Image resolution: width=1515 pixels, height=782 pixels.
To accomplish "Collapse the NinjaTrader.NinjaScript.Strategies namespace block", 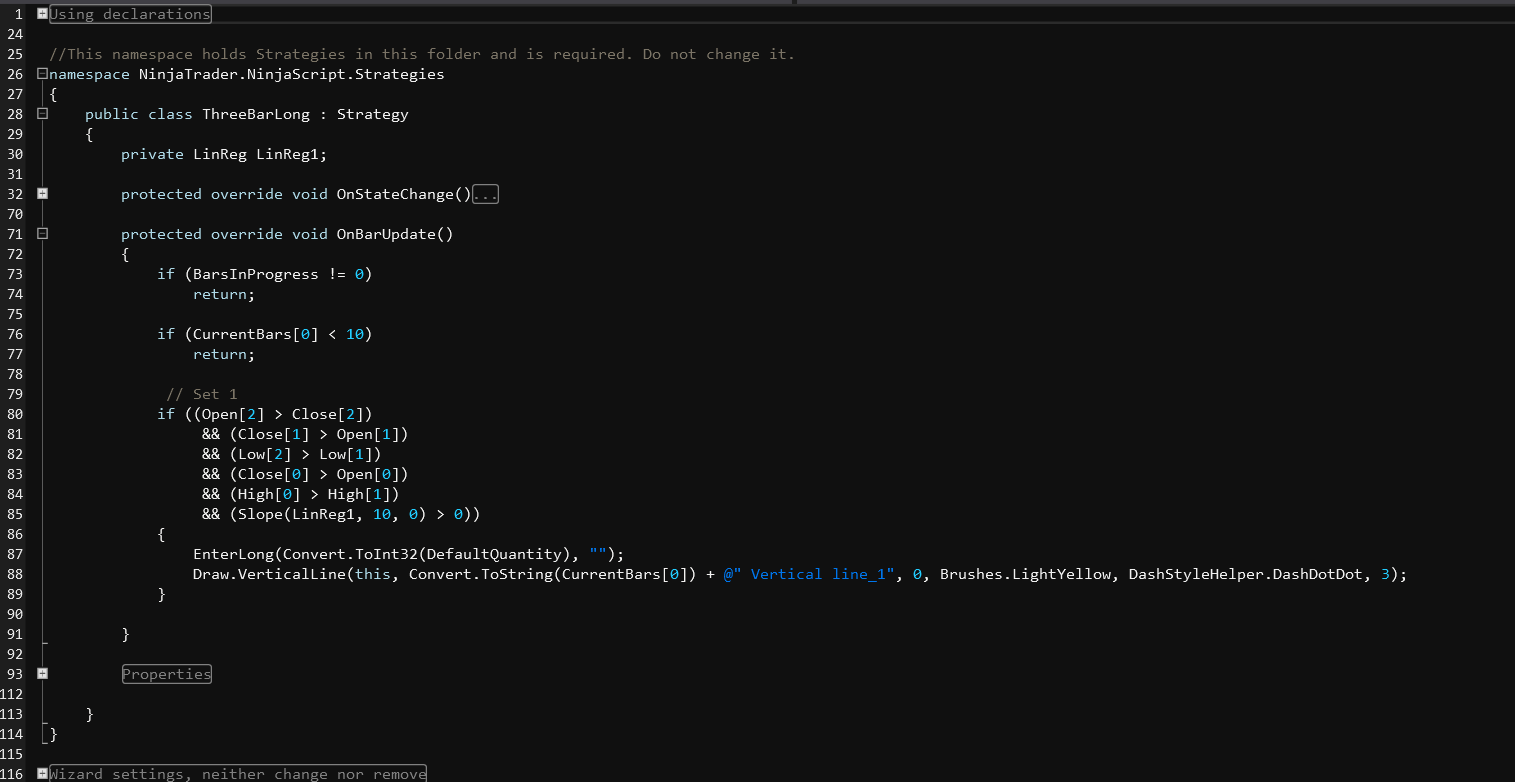I will (42, 74).
